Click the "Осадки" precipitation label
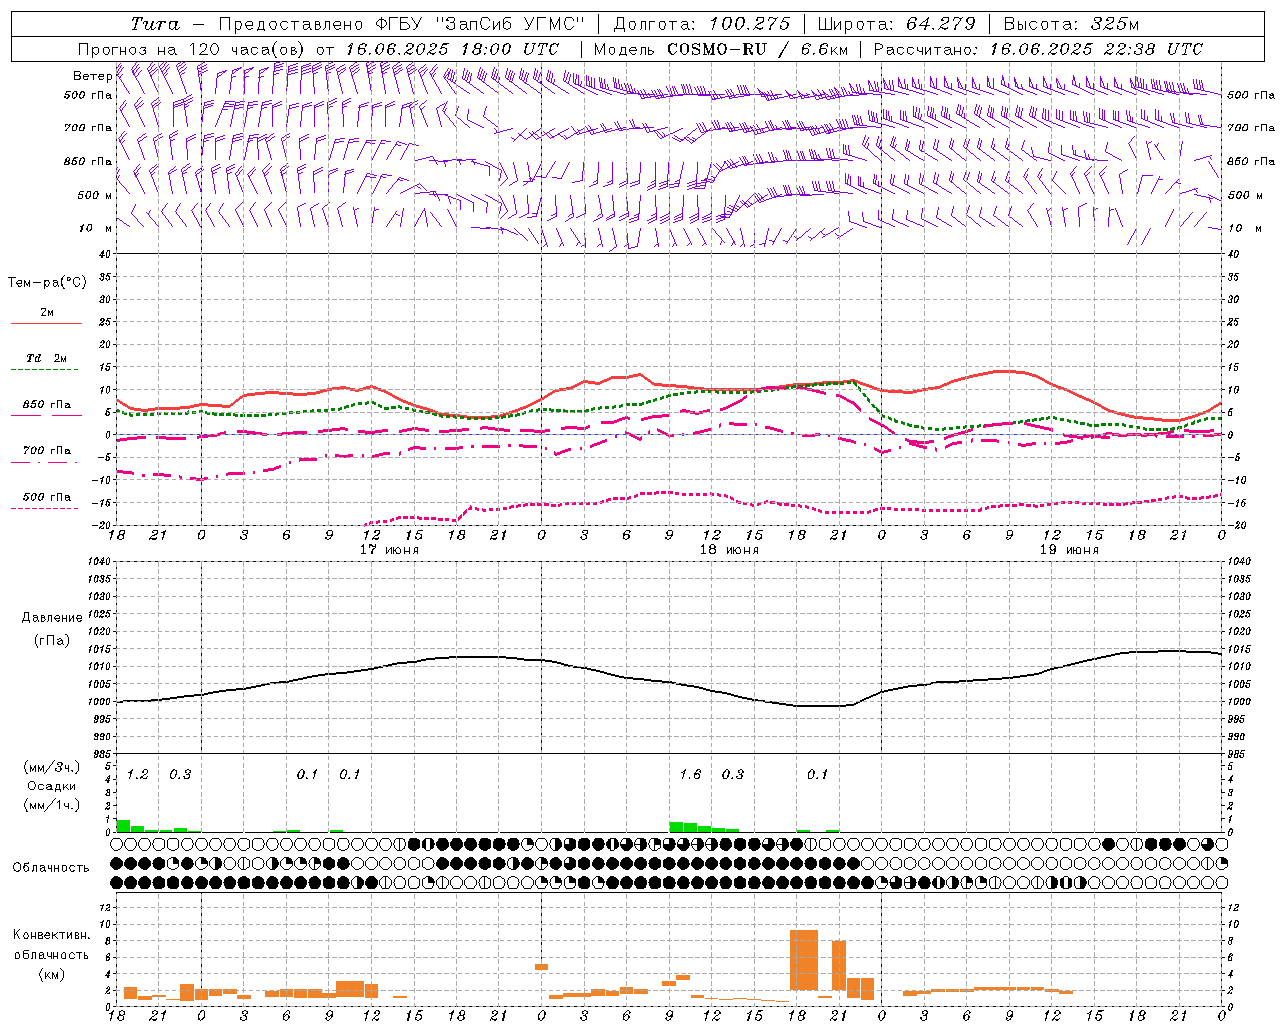The image size is (1280, 1024). click(51, 786)
